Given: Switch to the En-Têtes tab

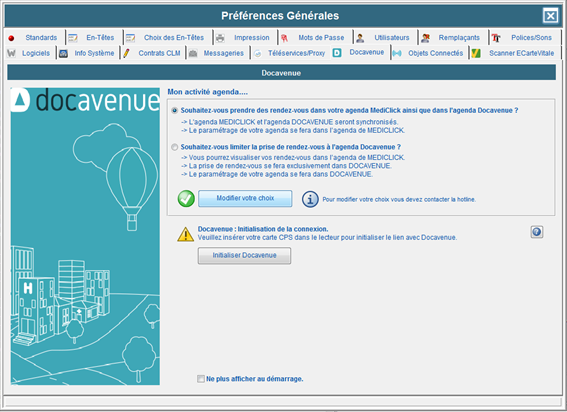Looking at the screenshot, I should point(100,38).
